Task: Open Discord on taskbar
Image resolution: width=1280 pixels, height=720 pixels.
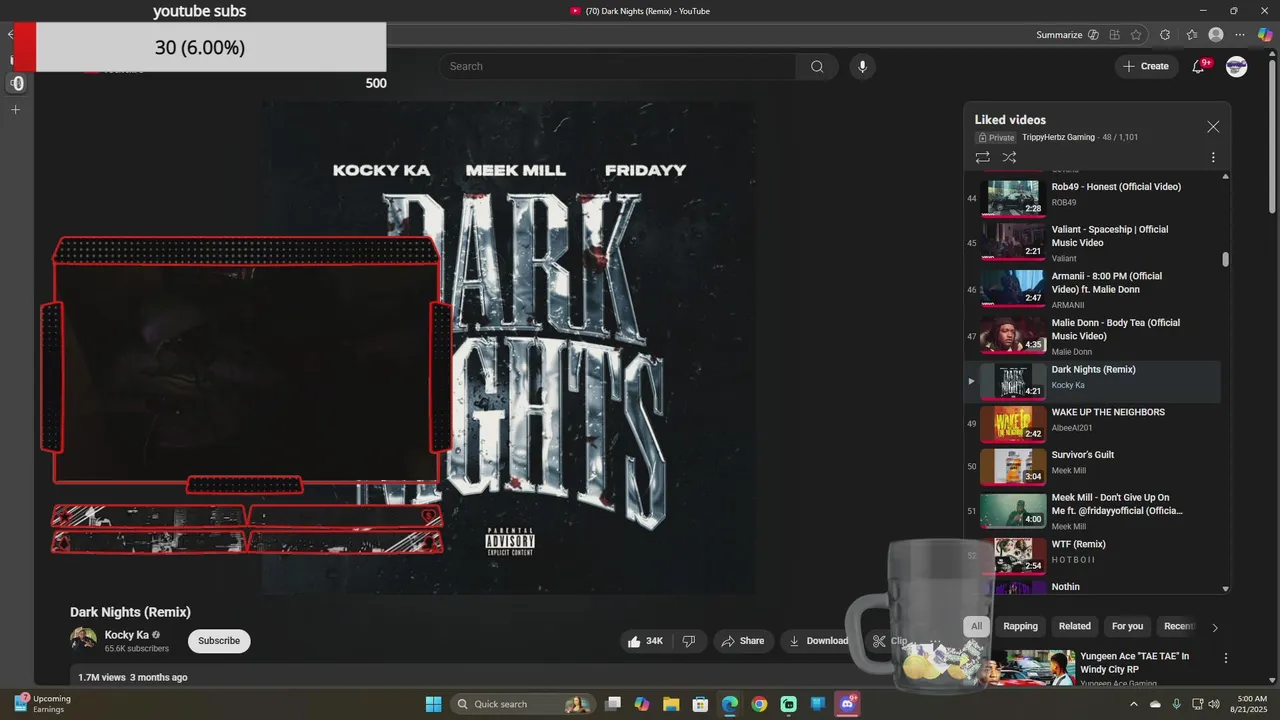Action: point(848,704)
